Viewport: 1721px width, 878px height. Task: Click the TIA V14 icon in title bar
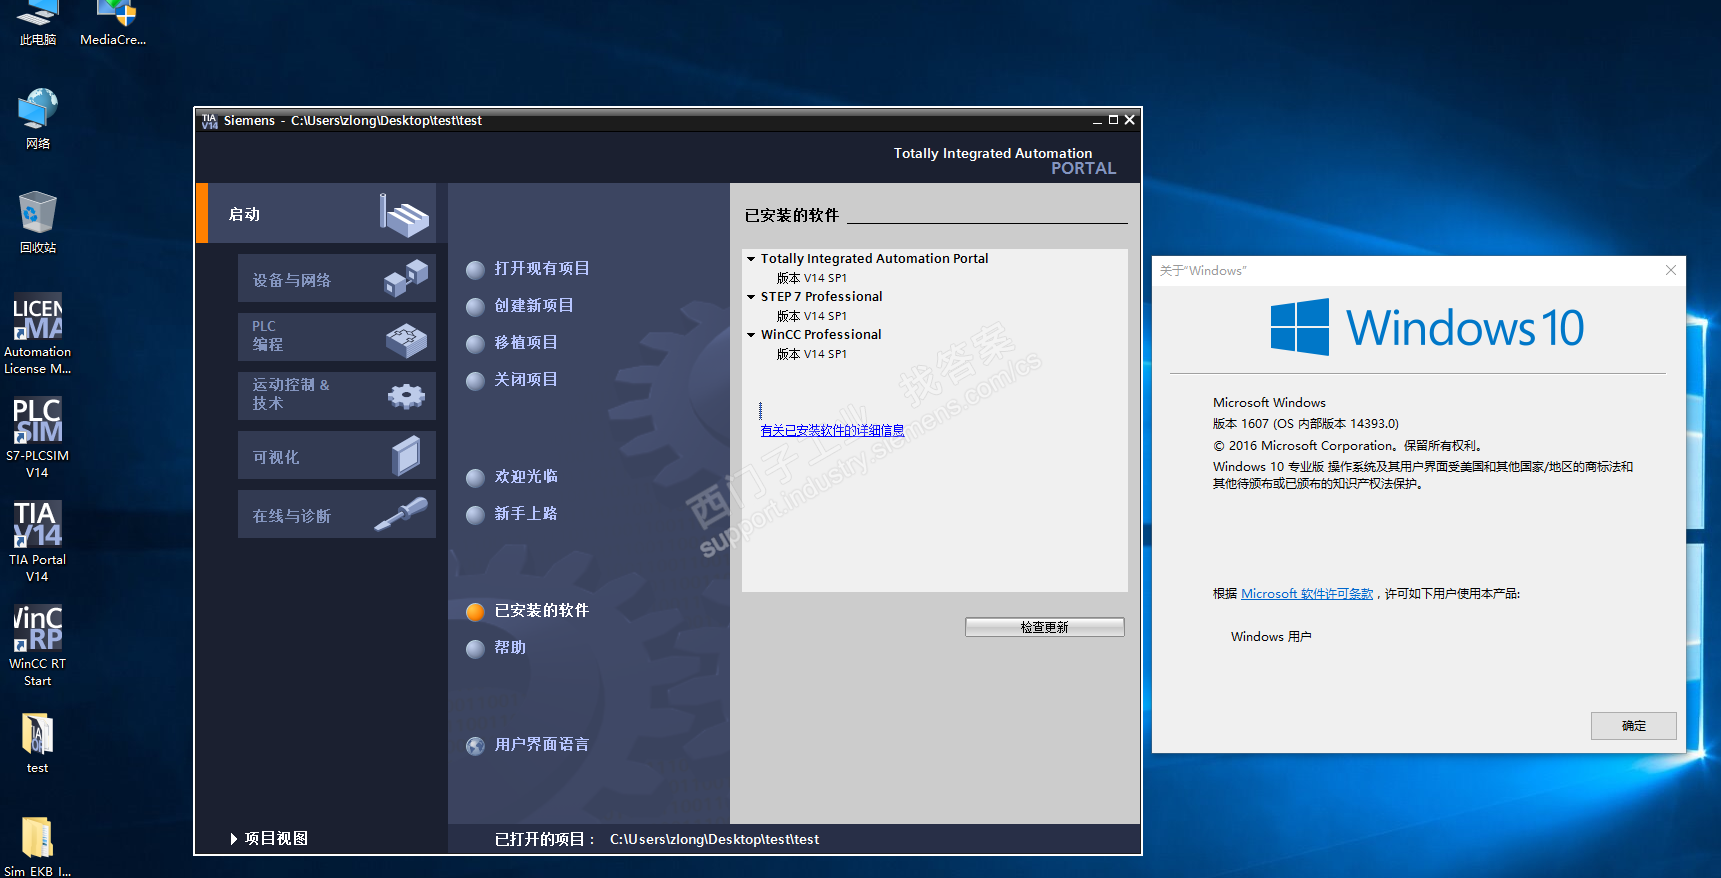click(209, 121)
